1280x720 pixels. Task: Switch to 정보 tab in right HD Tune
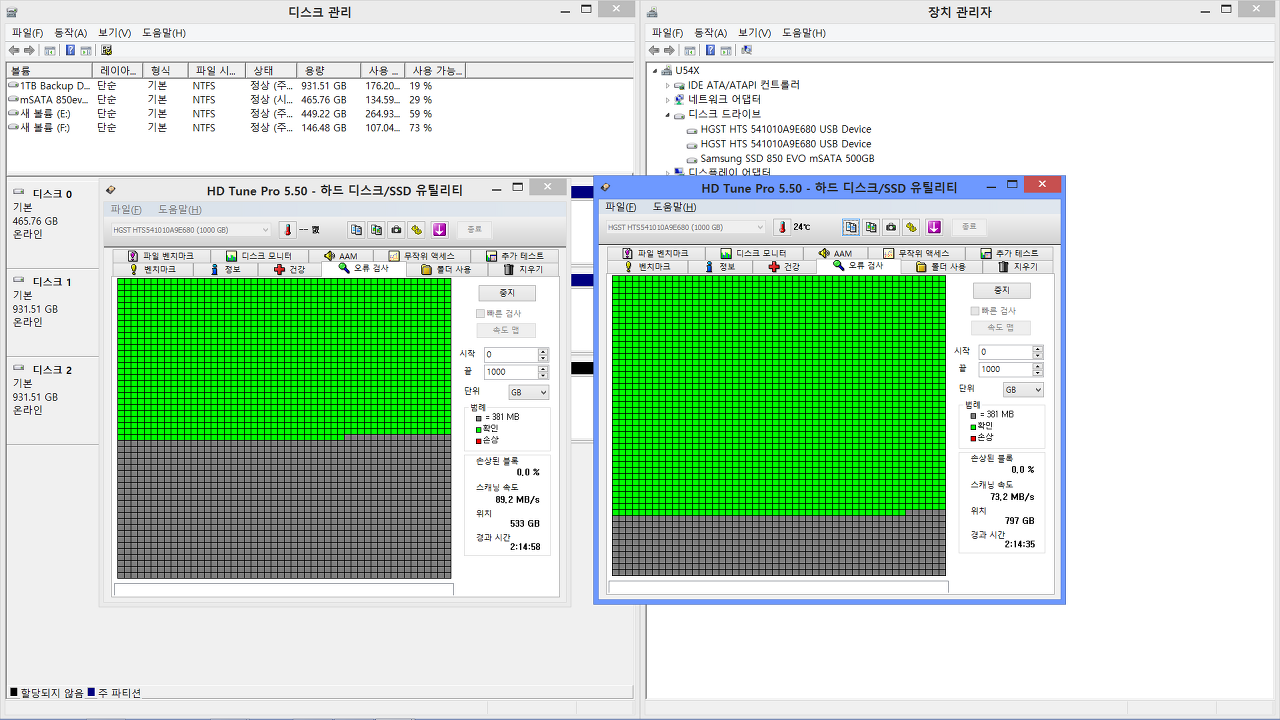point(720,267)
